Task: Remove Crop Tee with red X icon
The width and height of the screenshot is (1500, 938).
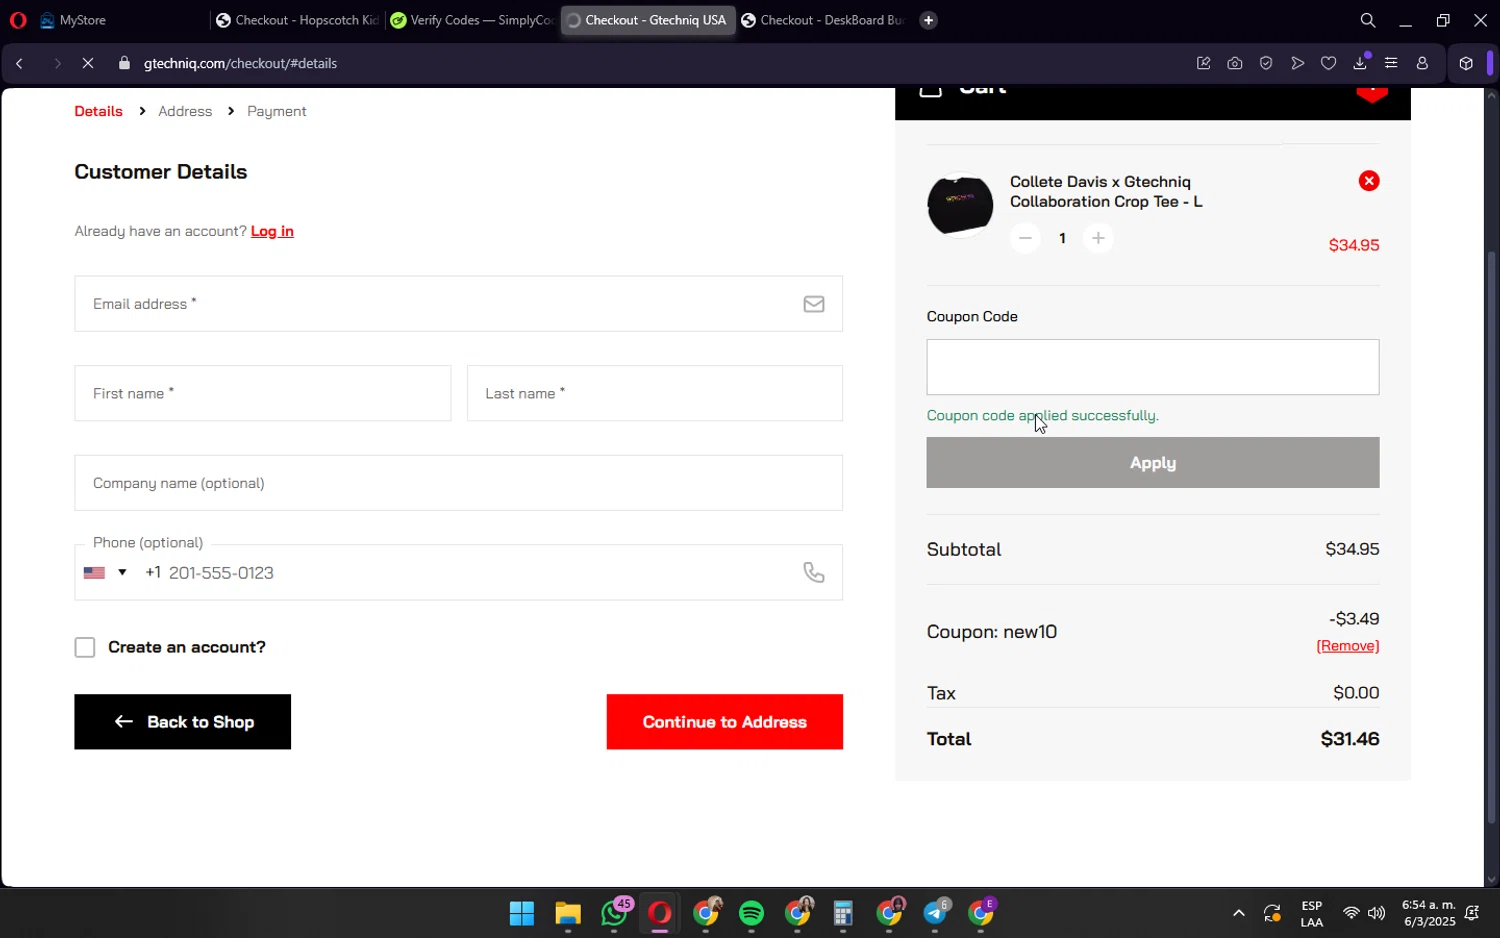Action: pyautogui.click(x=1369, y=181)
